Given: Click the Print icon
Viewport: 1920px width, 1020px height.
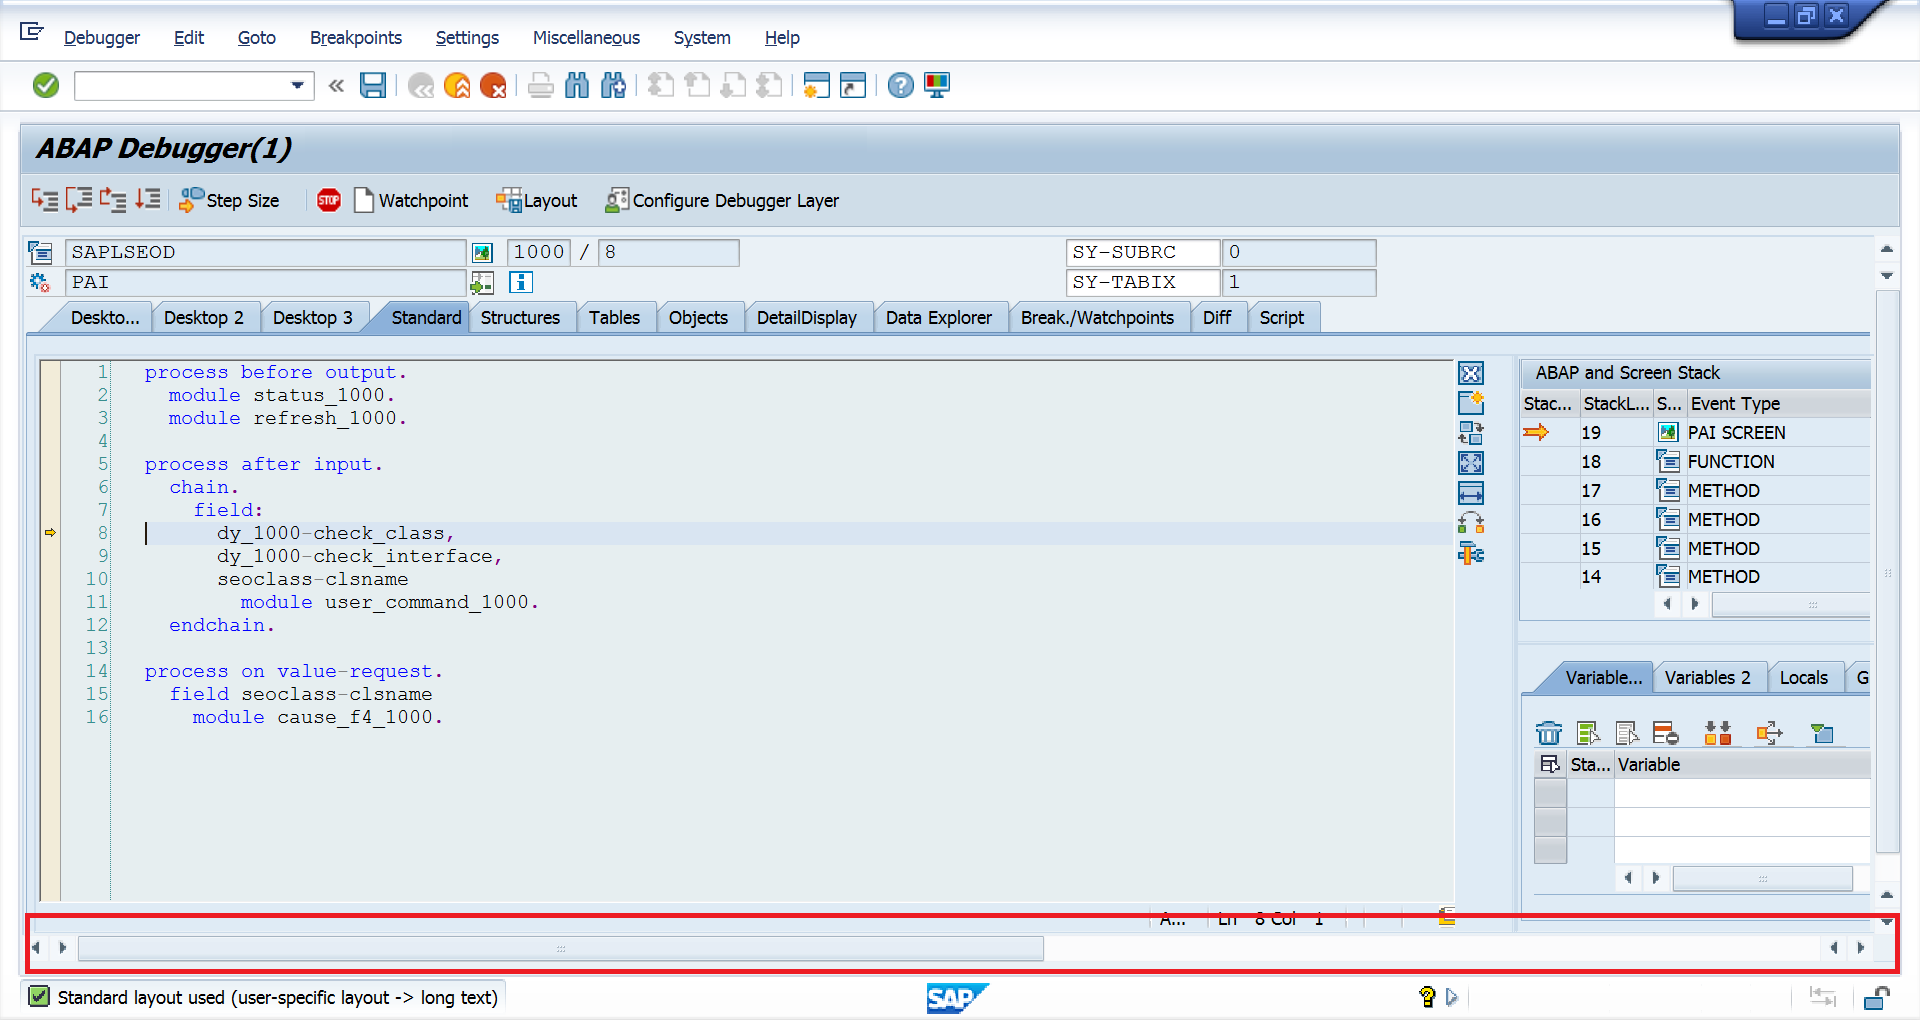Looking at the screenshot, I should pyautogui.click(x=540, y=86).
